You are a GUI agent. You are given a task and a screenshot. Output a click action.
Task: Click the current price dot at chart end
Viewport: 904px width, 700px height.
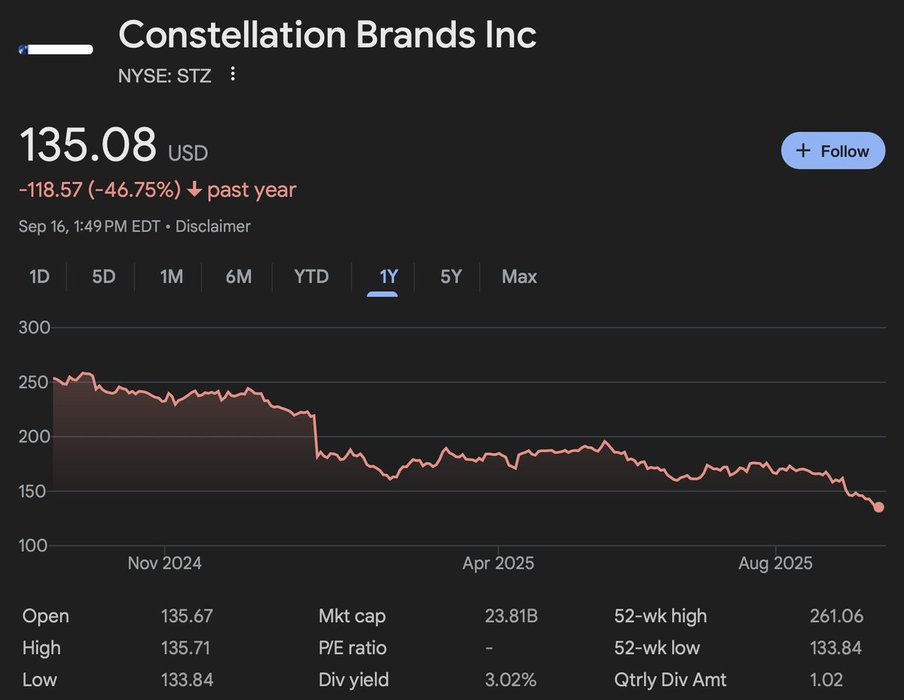(x=879, y=507)
